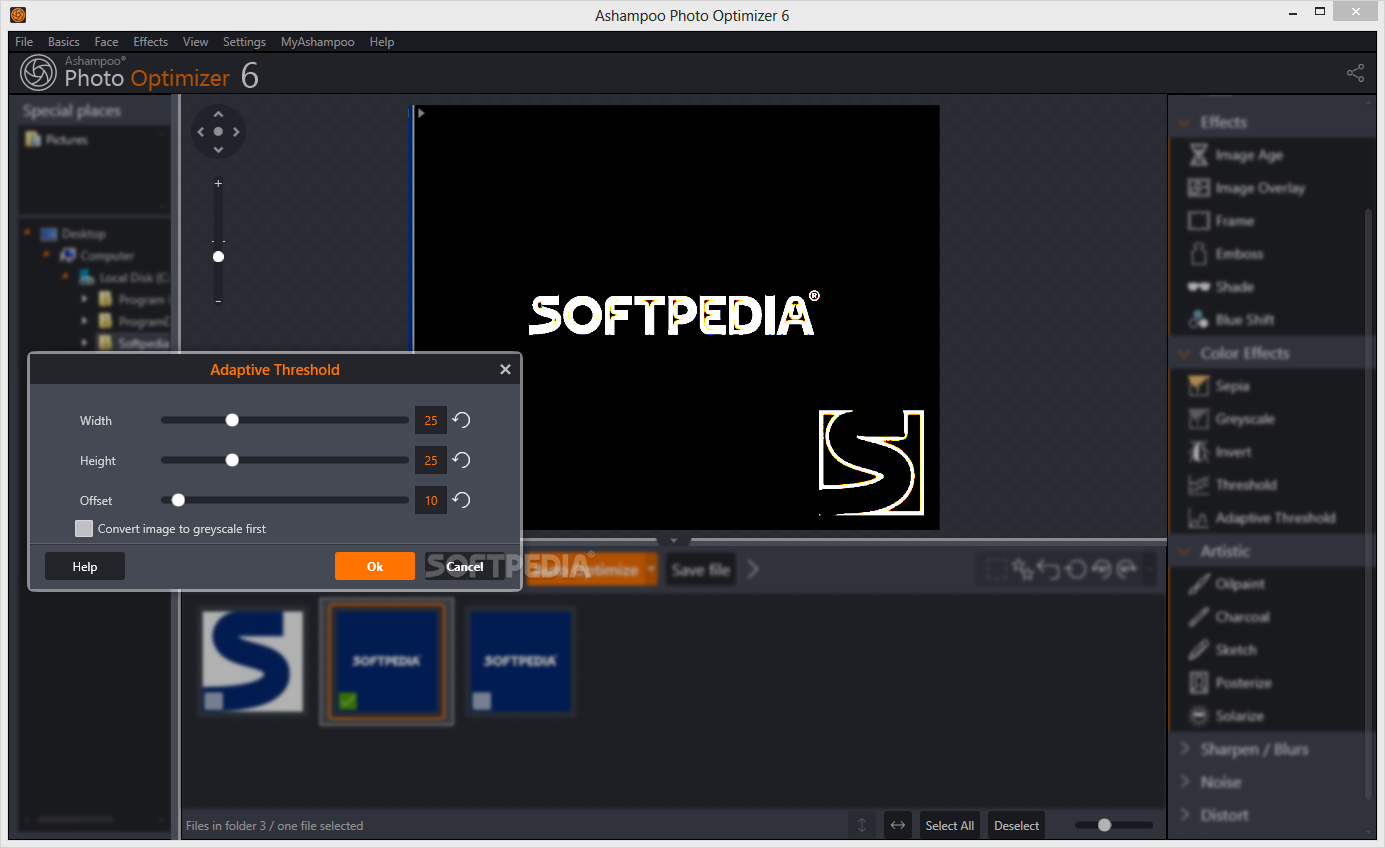The height and width of the screenshot is (848, 1385).
Task: Click the chevron next to Save file
Action: click(754, 569)
